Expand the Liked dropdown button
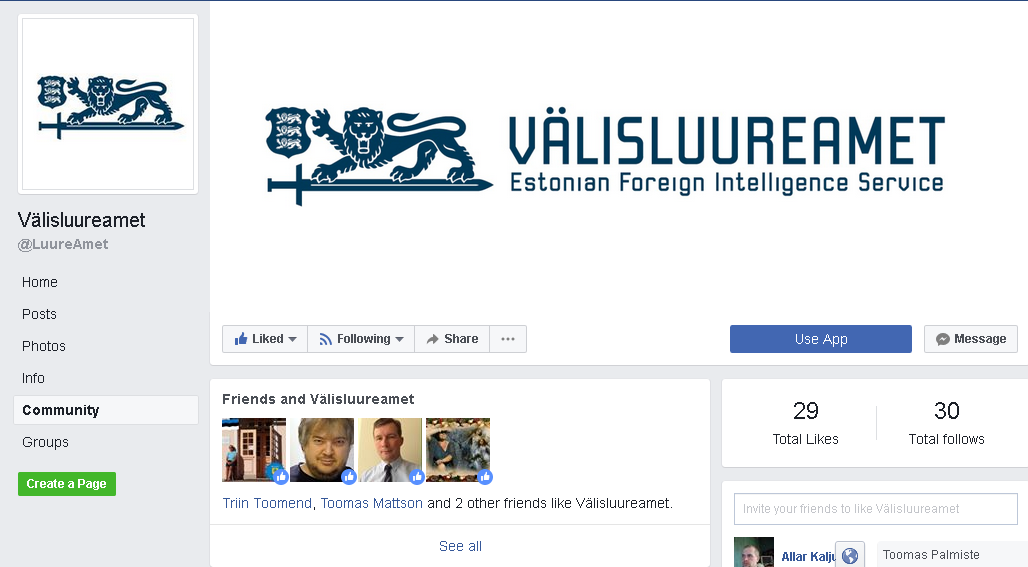The width and height of the screenshot is (1028, 567). [x=265, y=339]
